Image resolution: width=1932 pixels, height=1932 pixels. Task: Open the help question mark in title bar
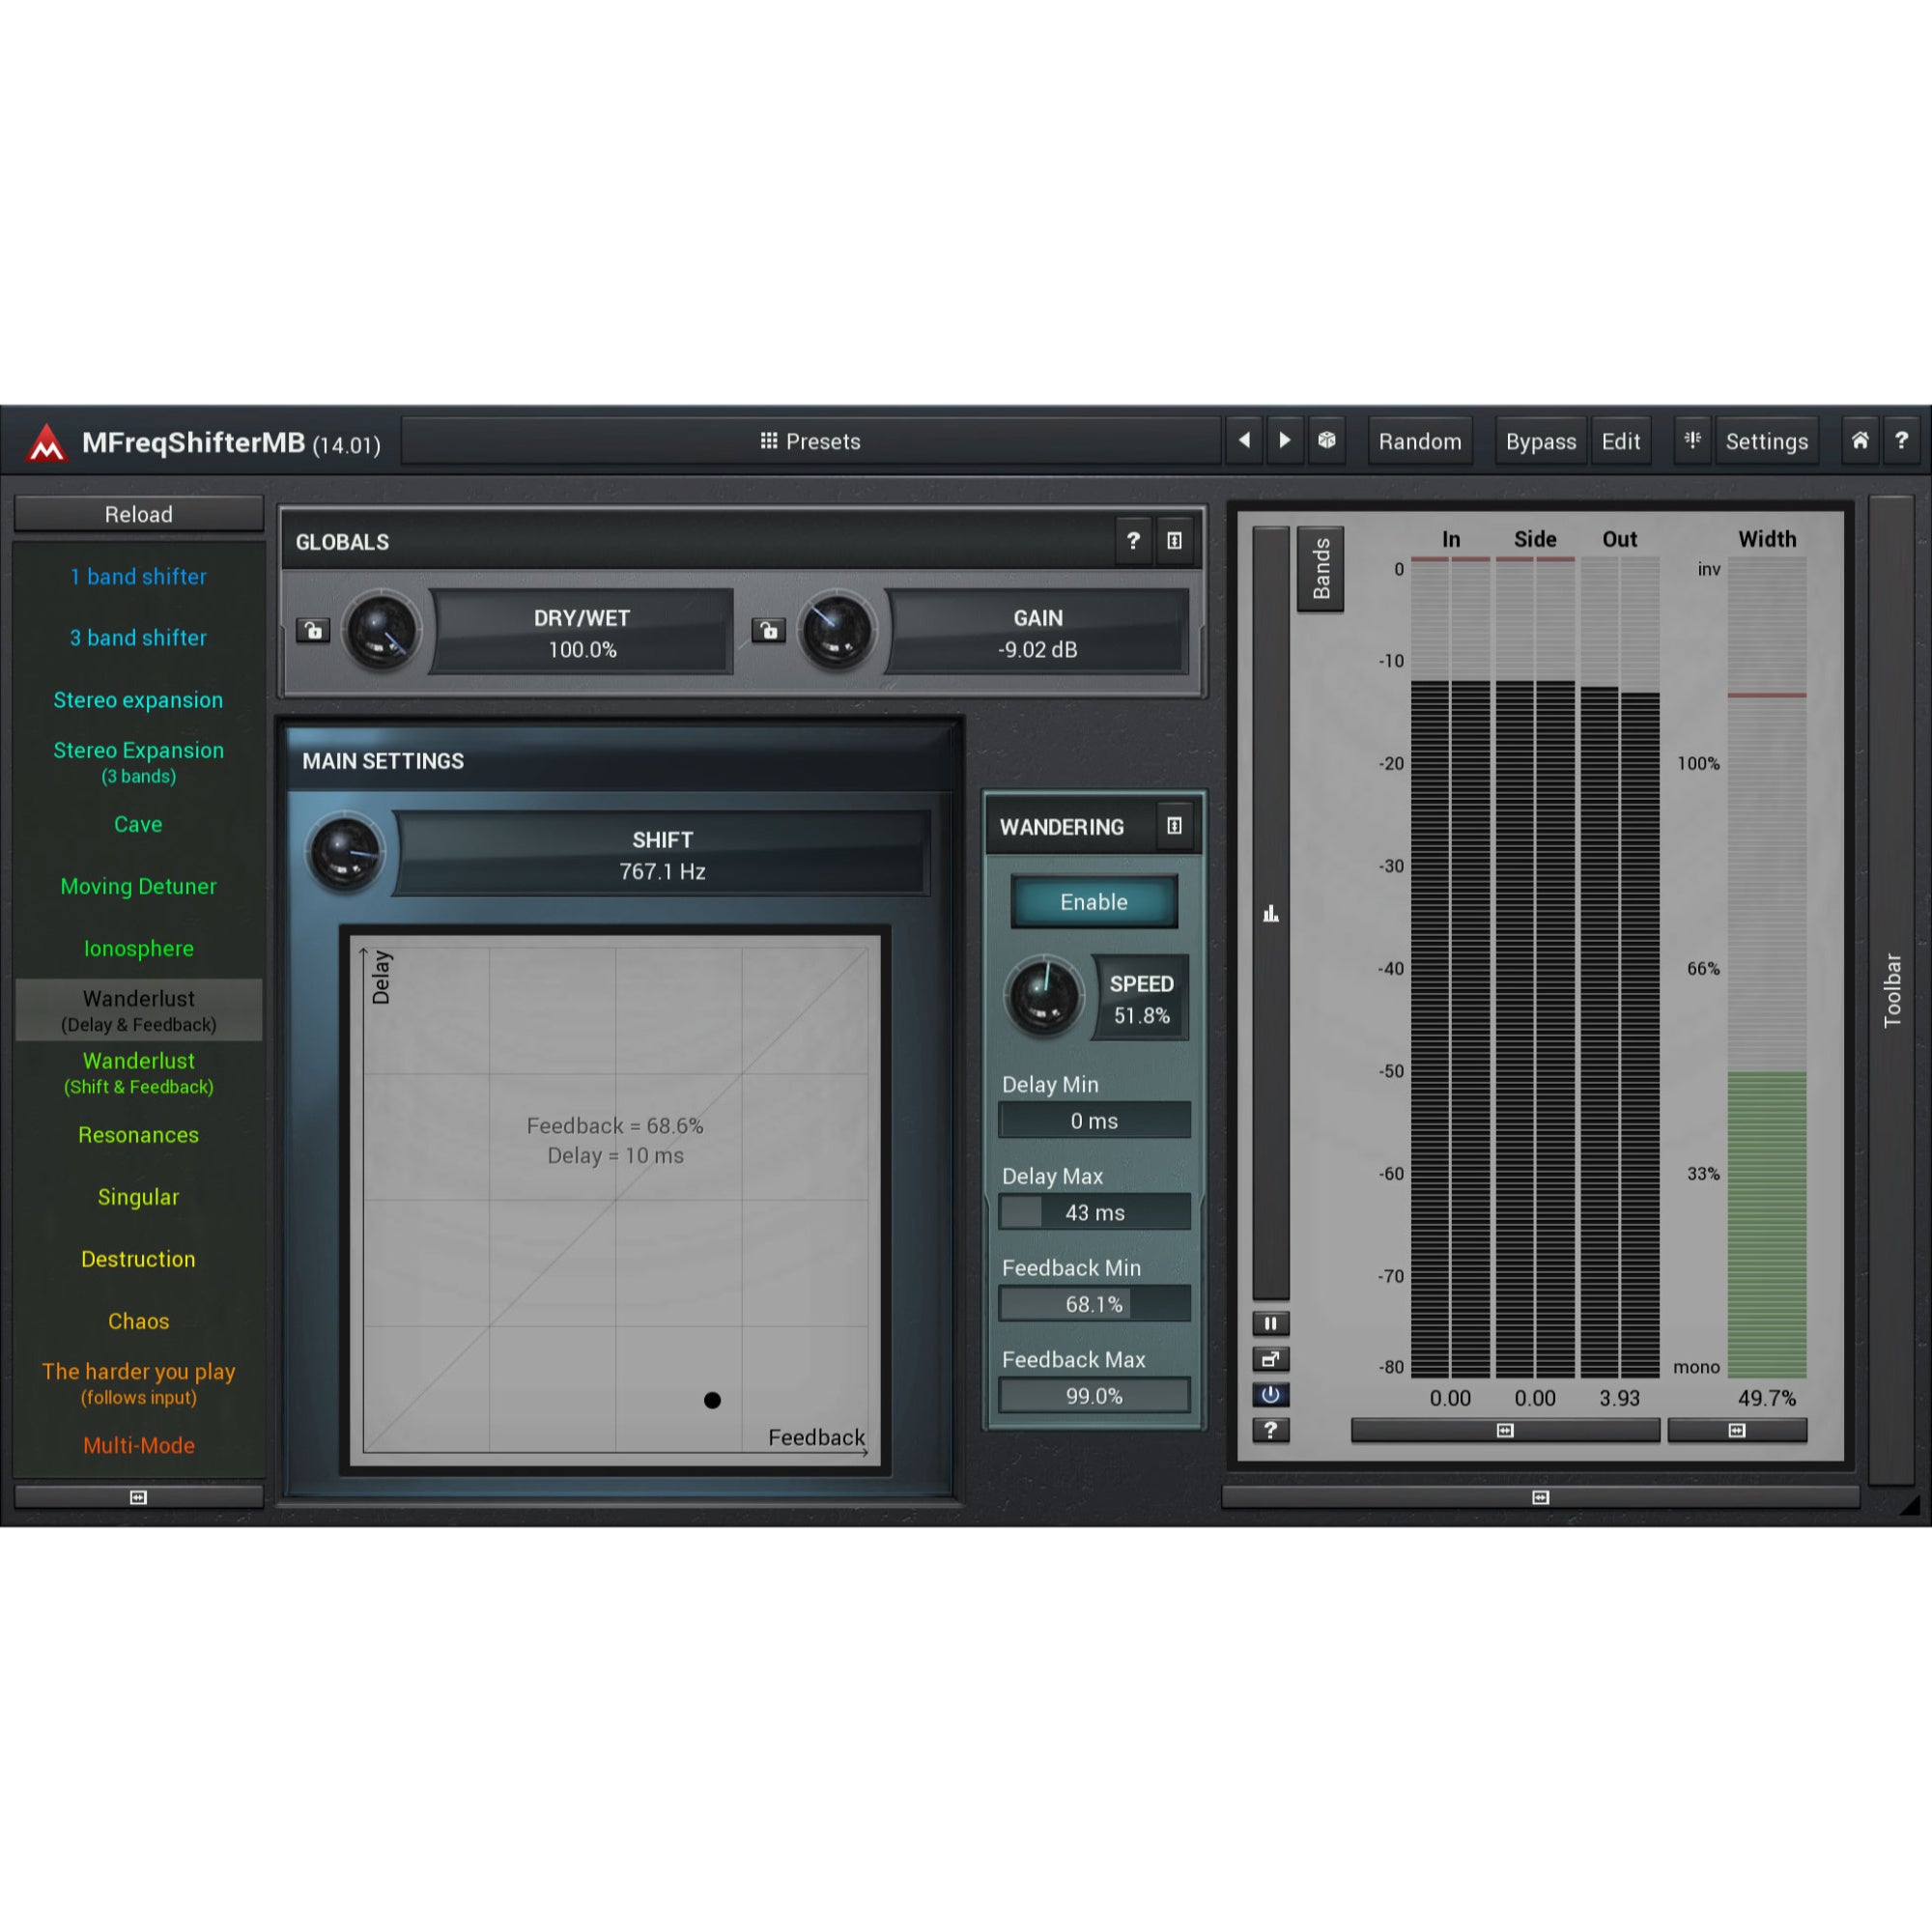coord(1902,441)
